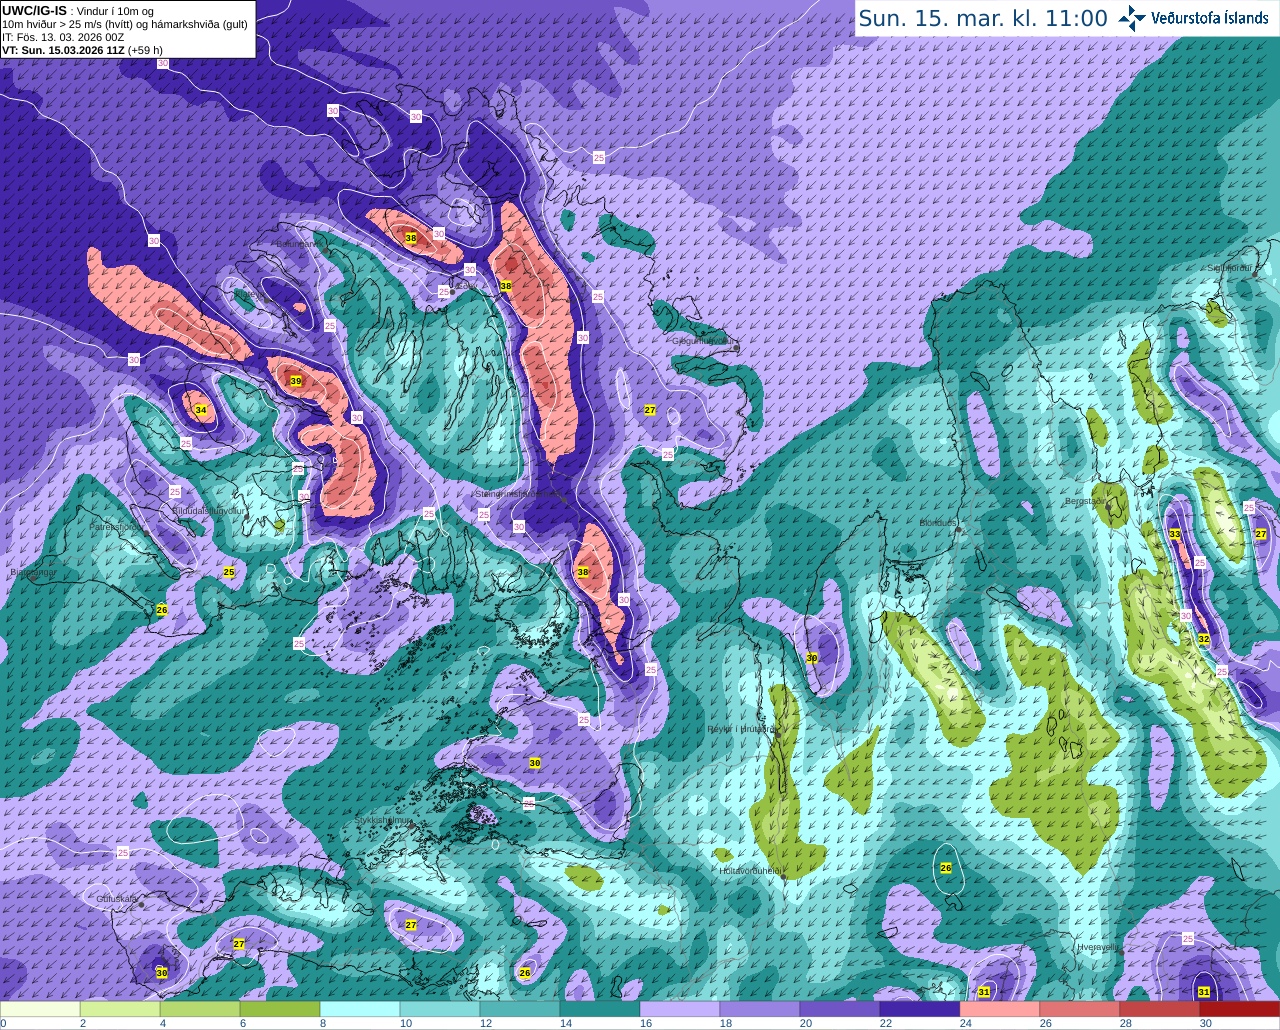Click the Gjögurflugvöllur station label
Screen dimensions: 1280x1030
[705, 341]
